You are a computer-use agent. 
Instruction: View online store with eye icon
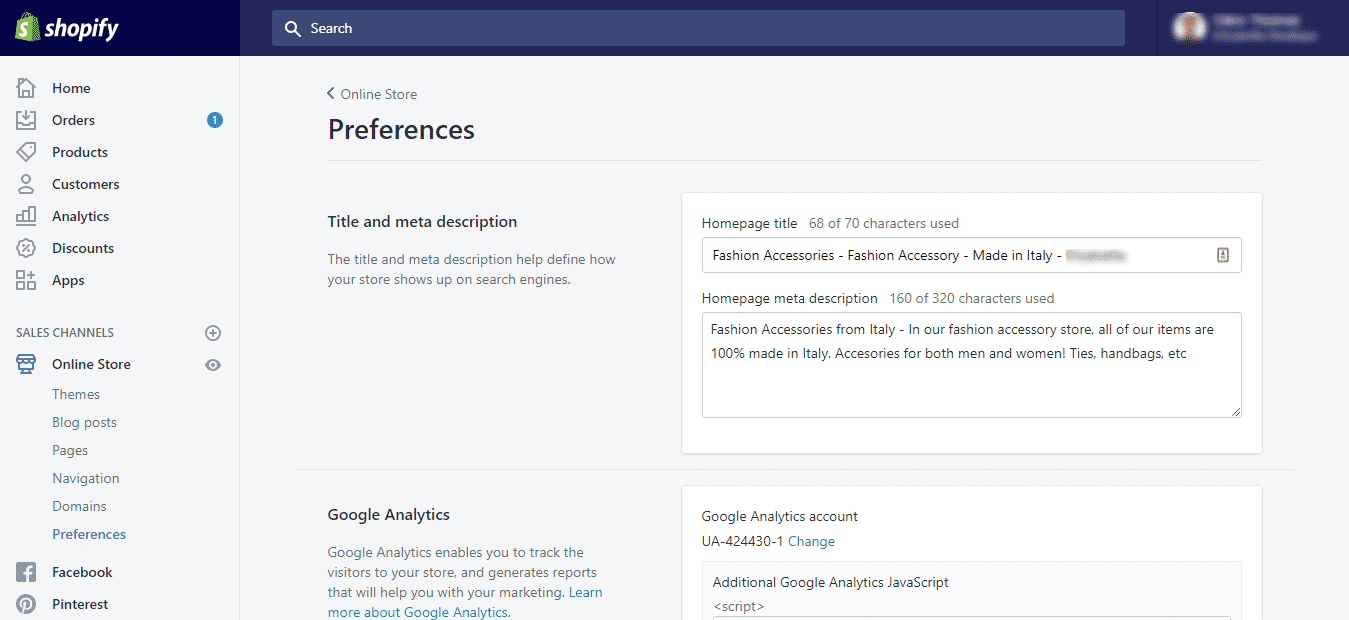point(213,365)
